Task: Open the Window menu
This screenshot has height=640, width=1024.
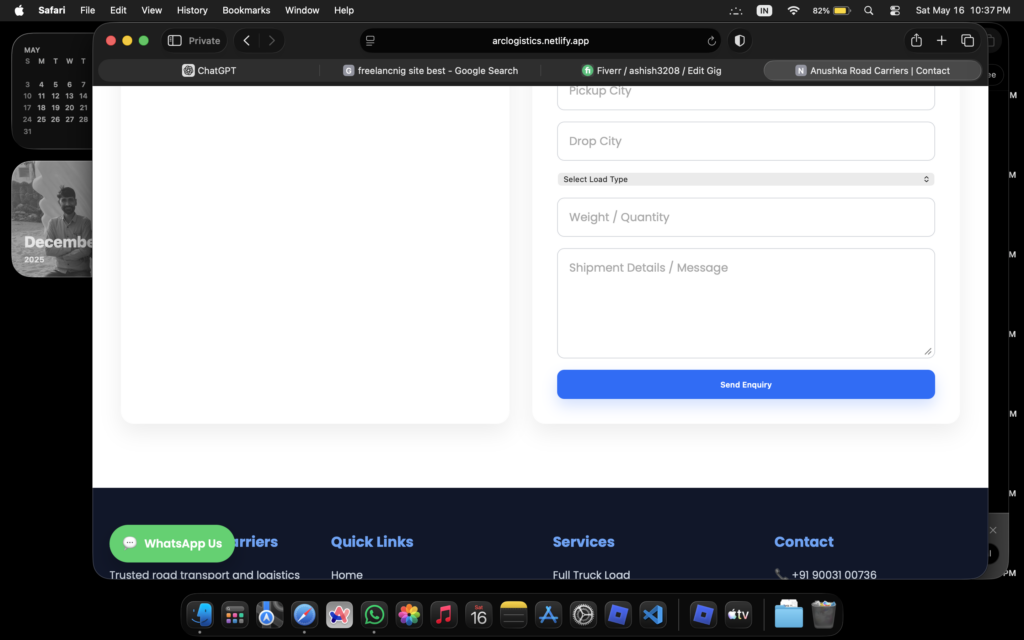Action: 302,10
